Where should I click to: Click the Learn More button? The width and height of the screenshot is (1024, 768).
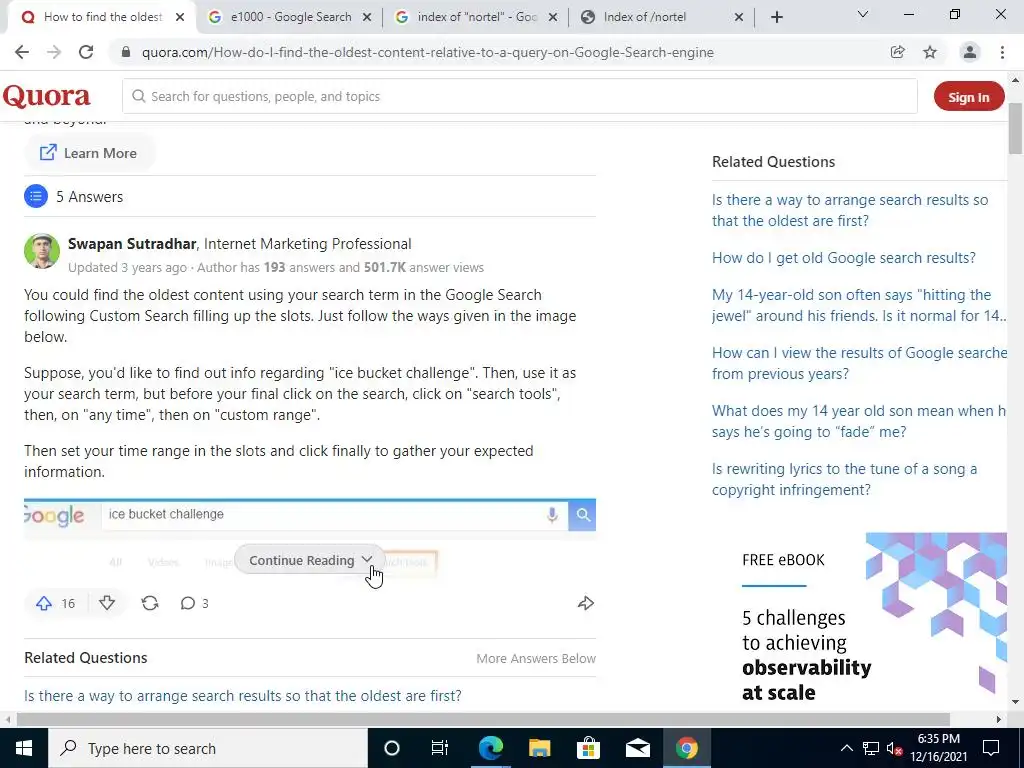point(88,153)
